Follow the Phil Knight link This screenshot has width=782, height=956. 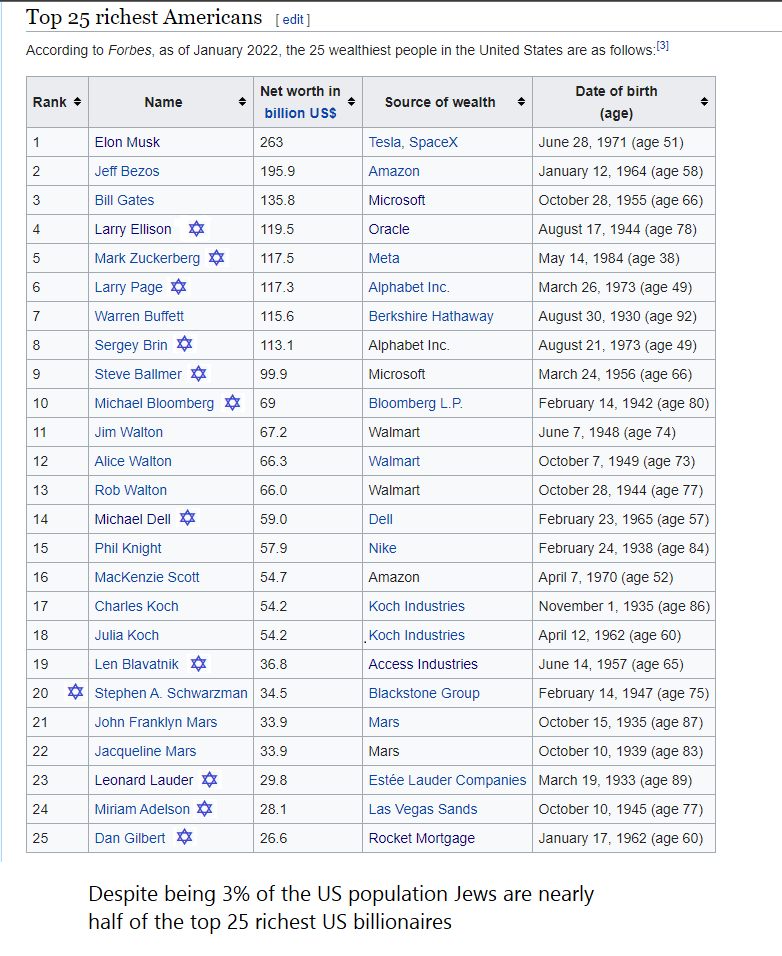(x=128, y=548)
